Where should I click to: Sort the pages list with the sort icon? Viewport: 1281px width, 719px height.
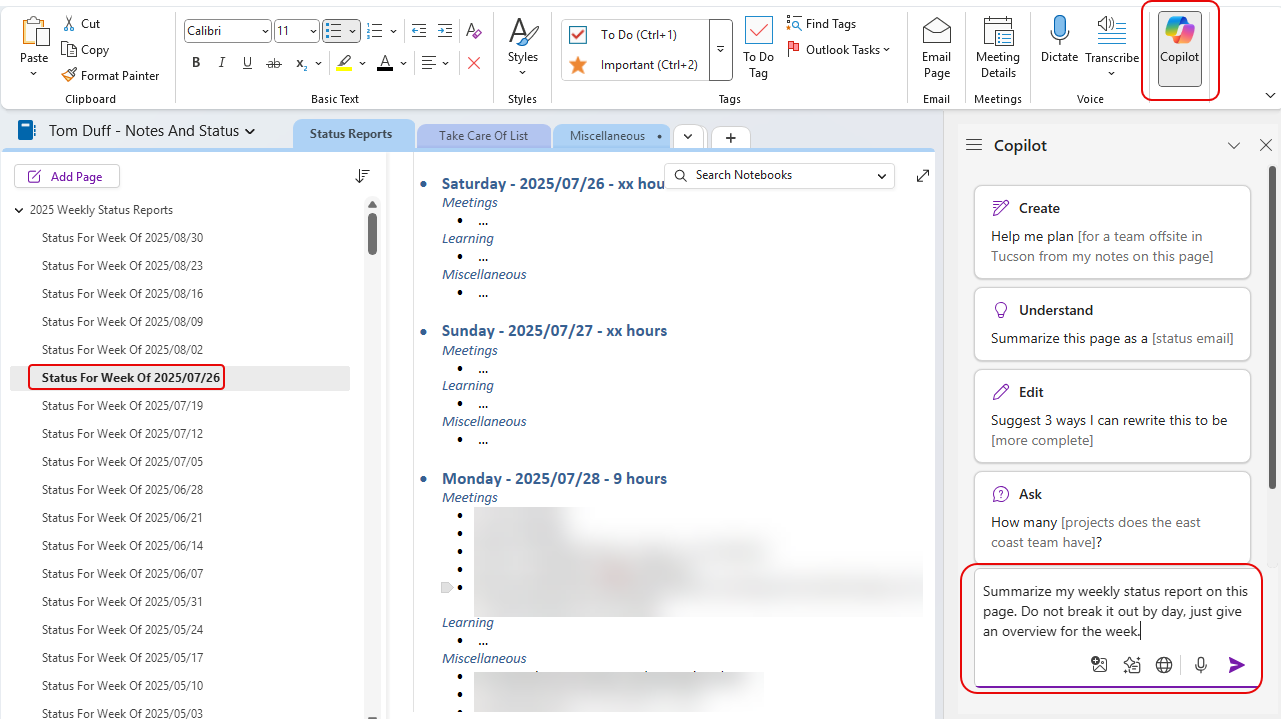click(362, 176)
